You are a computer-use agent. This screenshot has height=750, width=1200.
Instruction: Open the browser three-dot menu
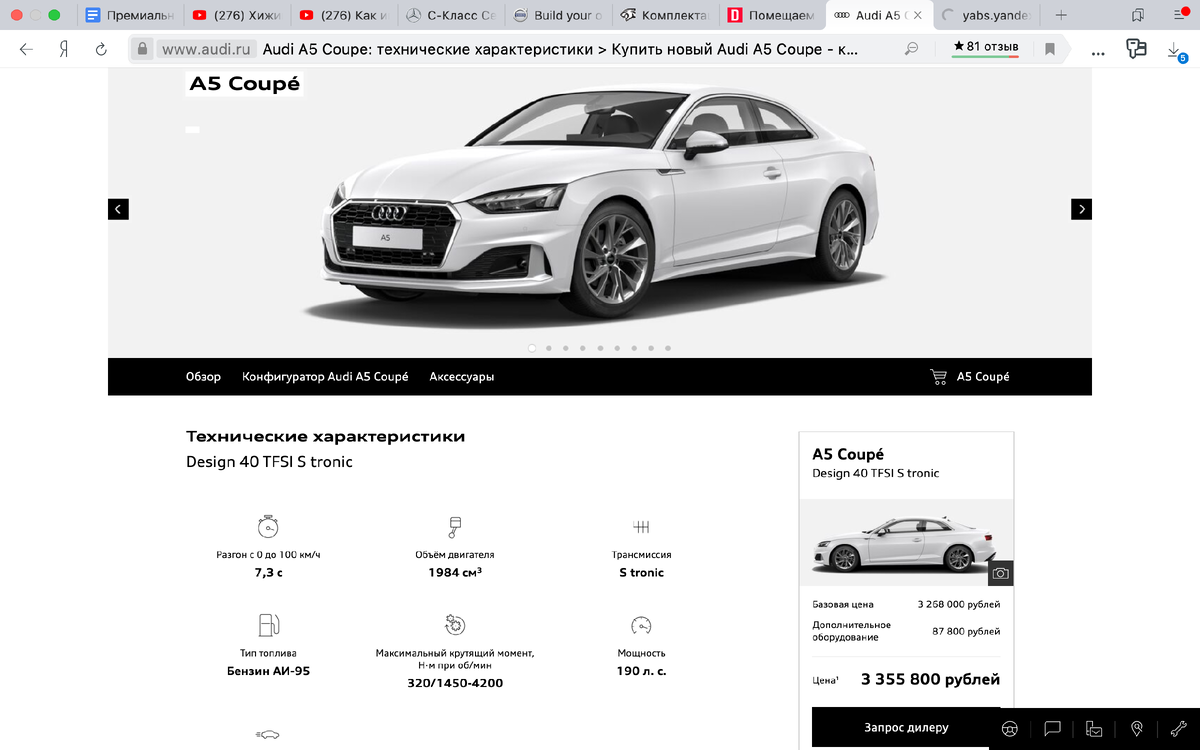1098,50
